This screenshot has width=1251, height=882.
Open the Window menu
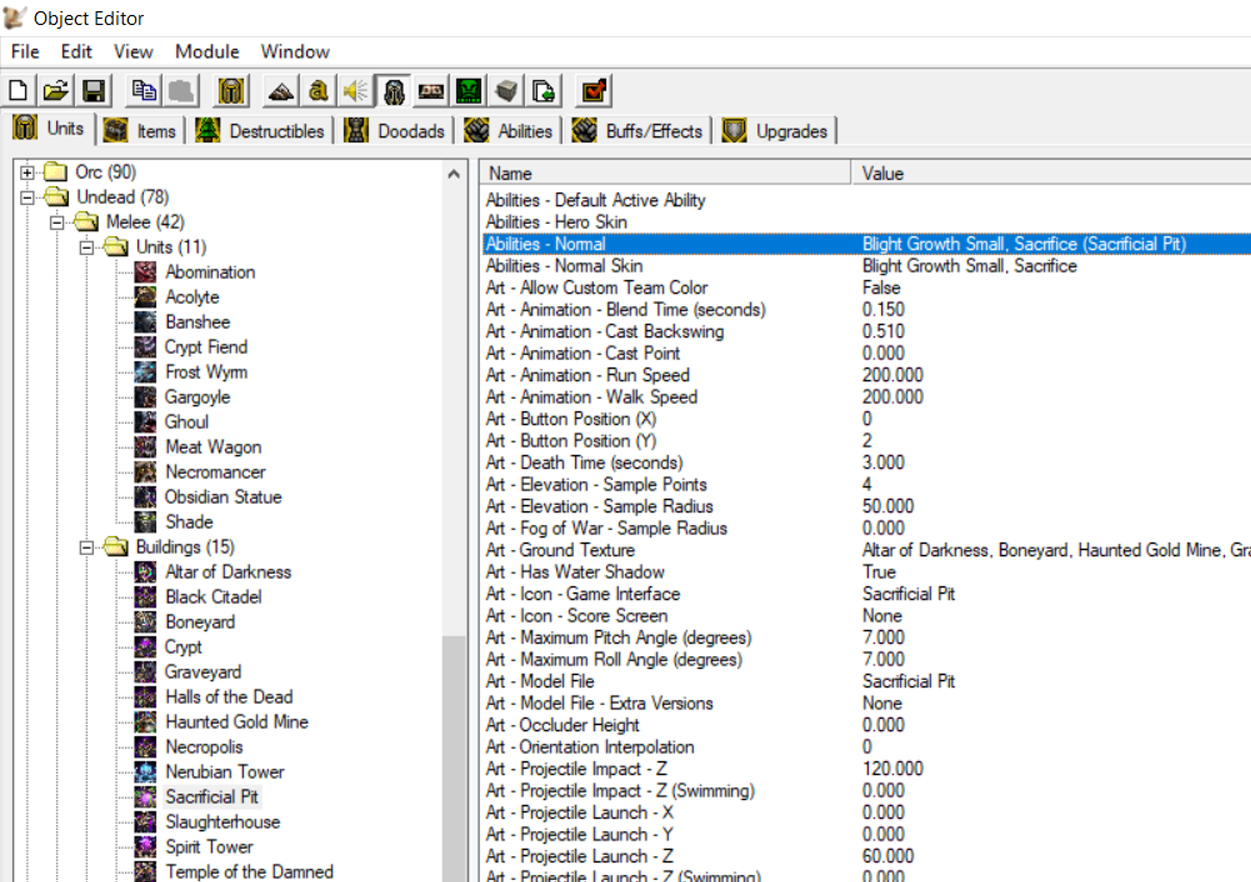(x=295, y=52)
